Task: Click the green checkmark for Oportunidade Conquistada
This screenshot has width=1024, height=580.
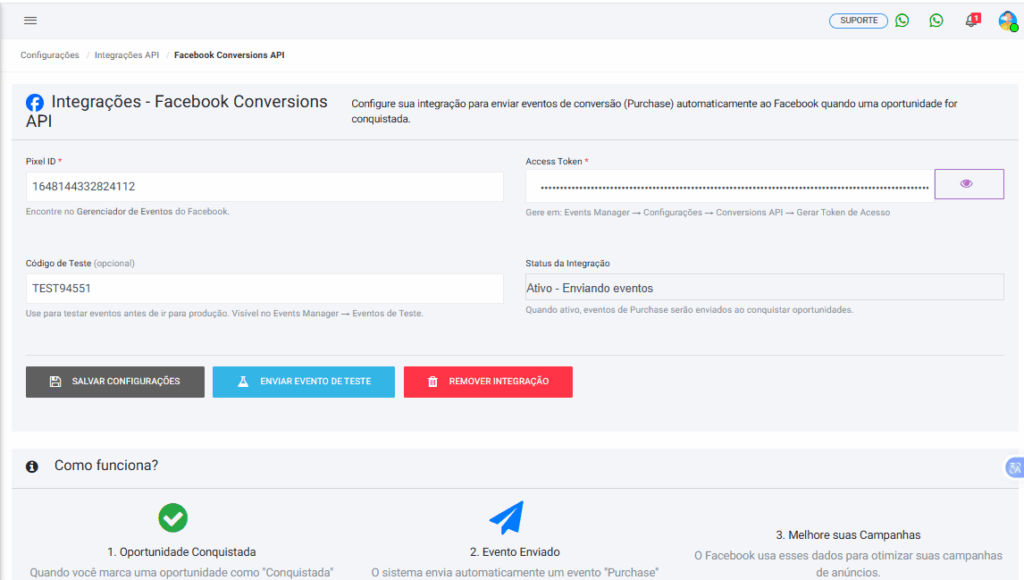Action: click(x=173, y=518)
